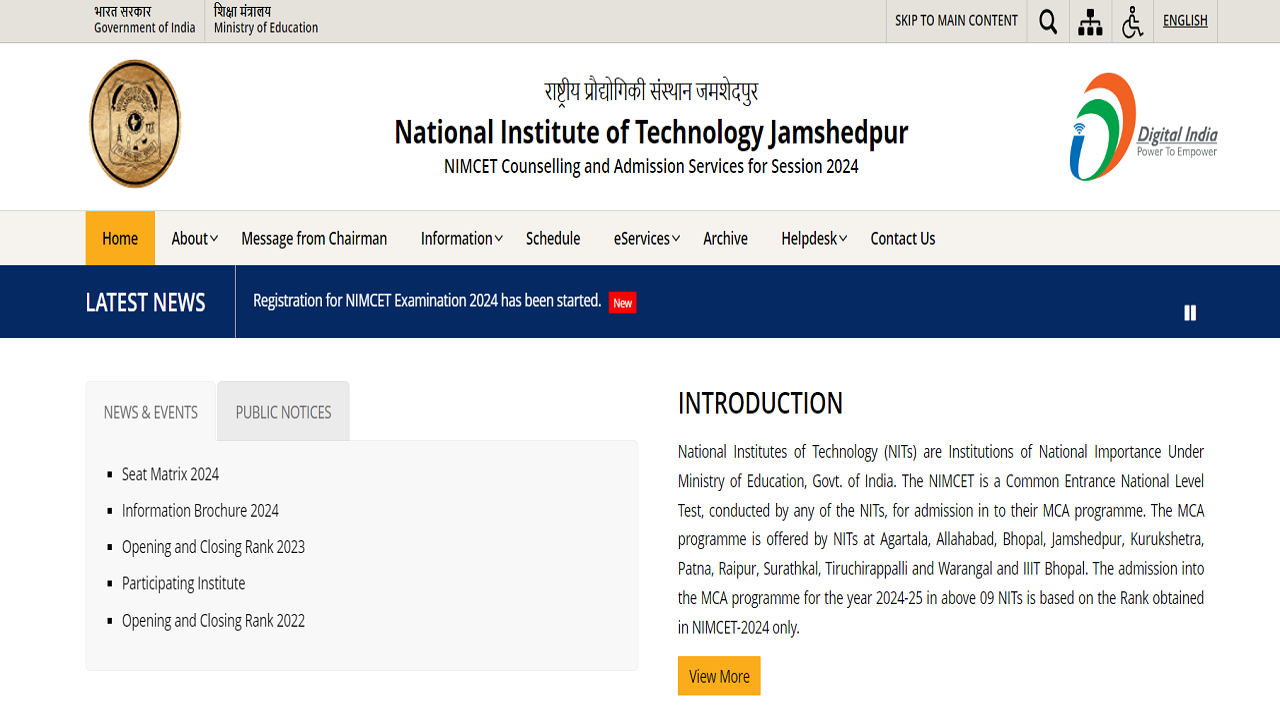Switch to the PUBLIC NOTICES tab
The width and height of the screenshot is (1280, 720).
tap(283, 411)
